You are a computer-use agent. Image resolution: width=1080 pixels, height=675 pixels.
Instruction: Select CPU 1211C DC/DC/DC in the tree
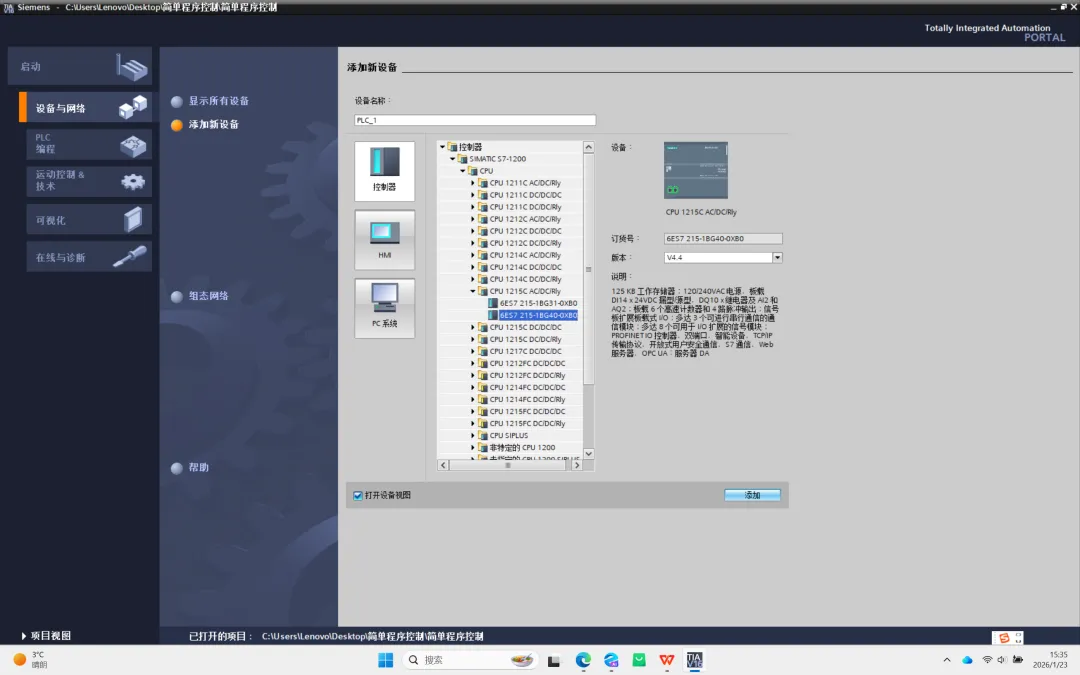coord(526,195)
